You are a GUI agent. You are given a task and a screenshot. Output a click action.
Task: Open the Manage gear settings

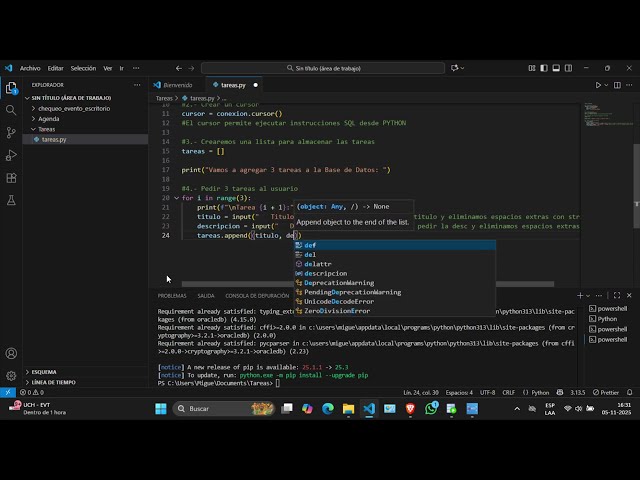click(x=11, y=376)
